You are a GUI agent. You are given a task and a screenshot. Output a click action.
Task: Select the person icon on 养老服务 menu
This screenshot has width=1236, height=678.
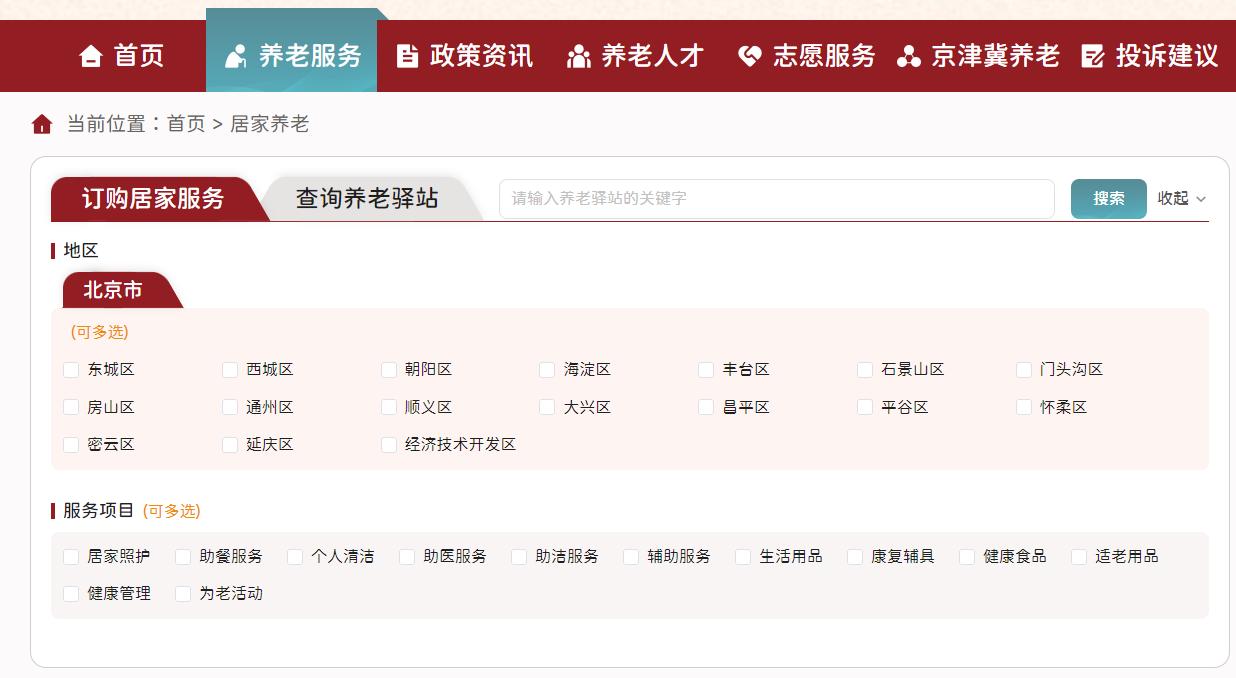tap(237, 57)
